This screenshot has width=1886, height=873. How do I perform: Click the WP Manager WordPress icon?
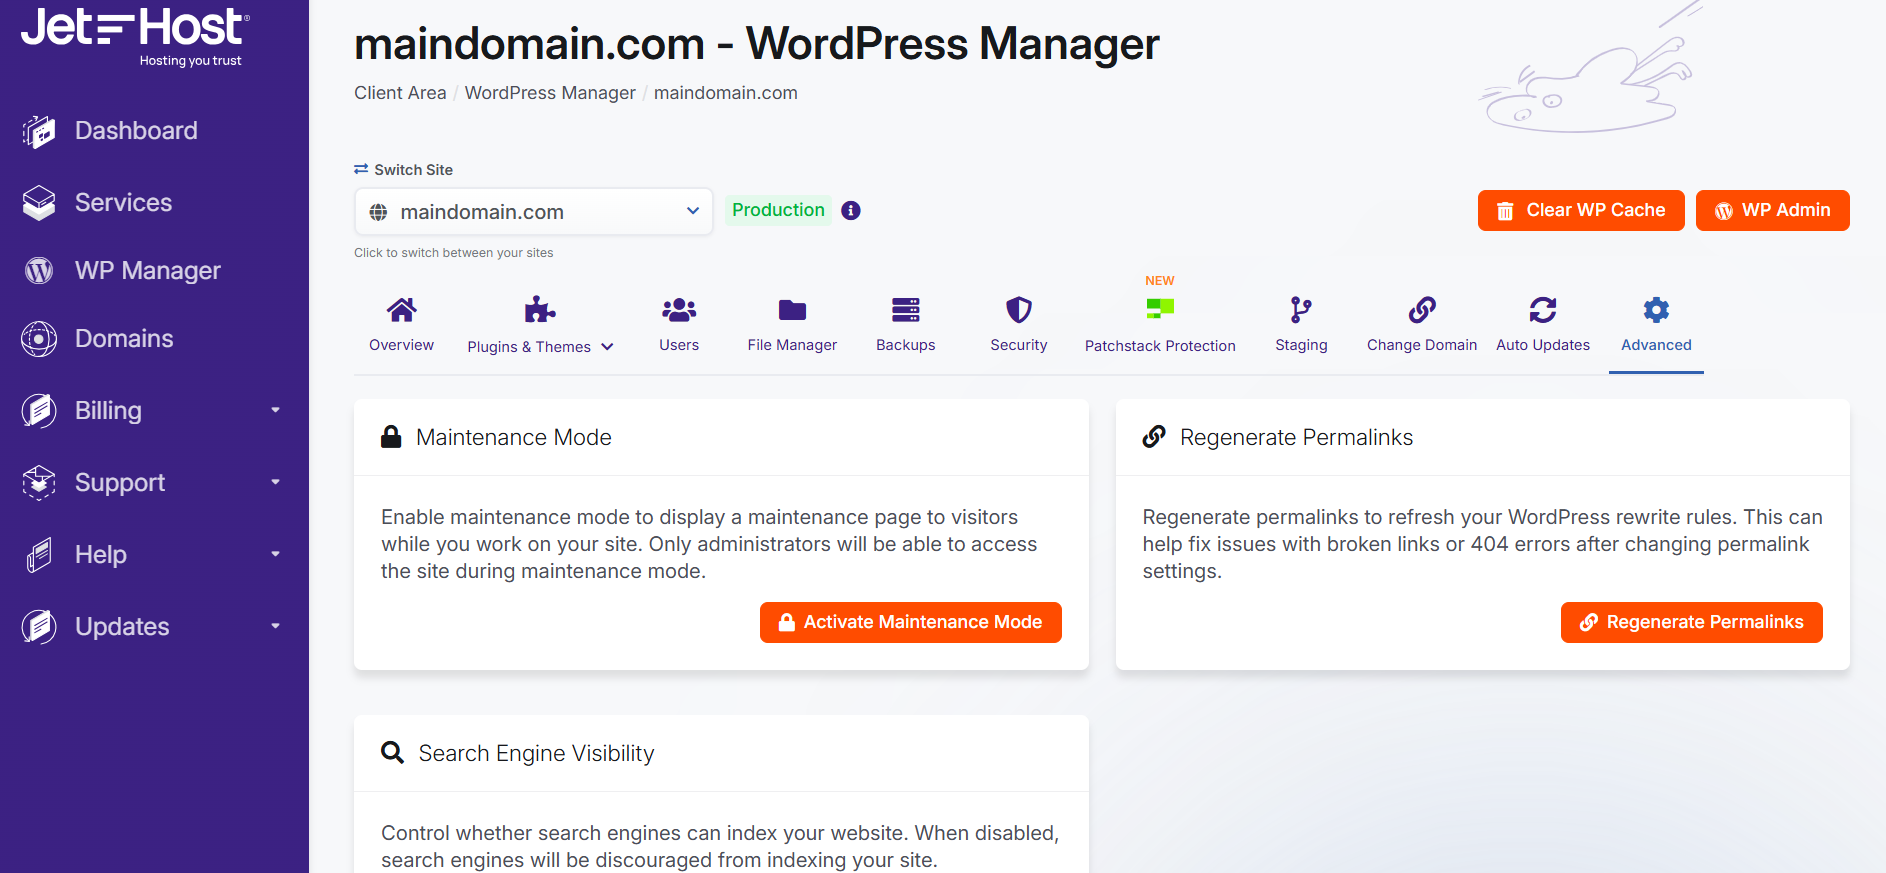click(x=39, y=271)
